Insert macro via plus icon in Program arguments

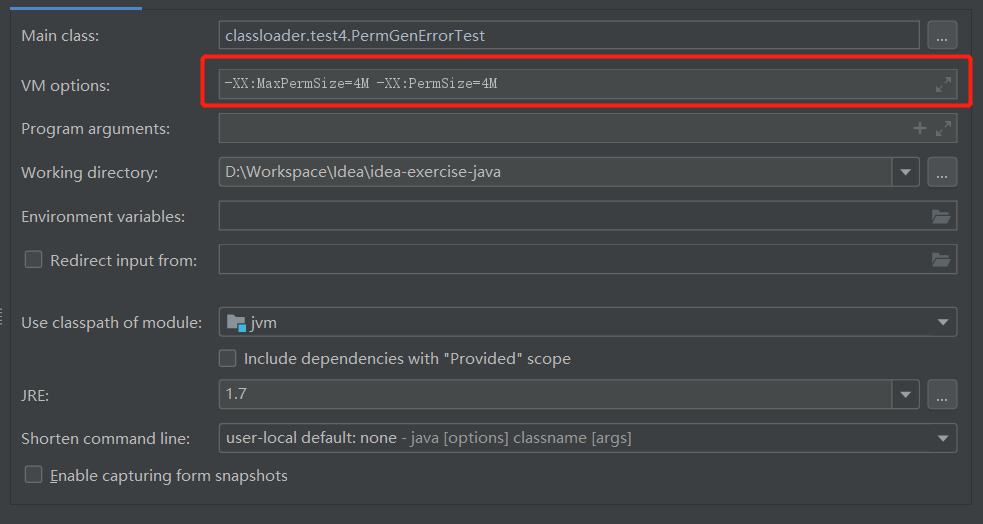tap(920, 128)
